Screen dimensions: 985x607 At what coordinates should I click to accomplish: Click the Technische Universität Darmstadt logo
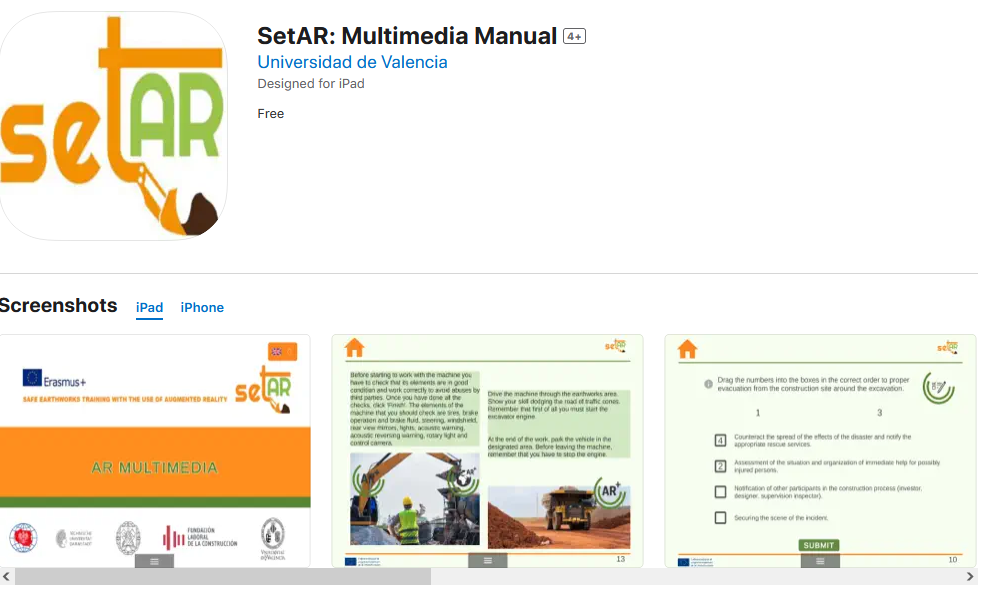click(74, 538)
